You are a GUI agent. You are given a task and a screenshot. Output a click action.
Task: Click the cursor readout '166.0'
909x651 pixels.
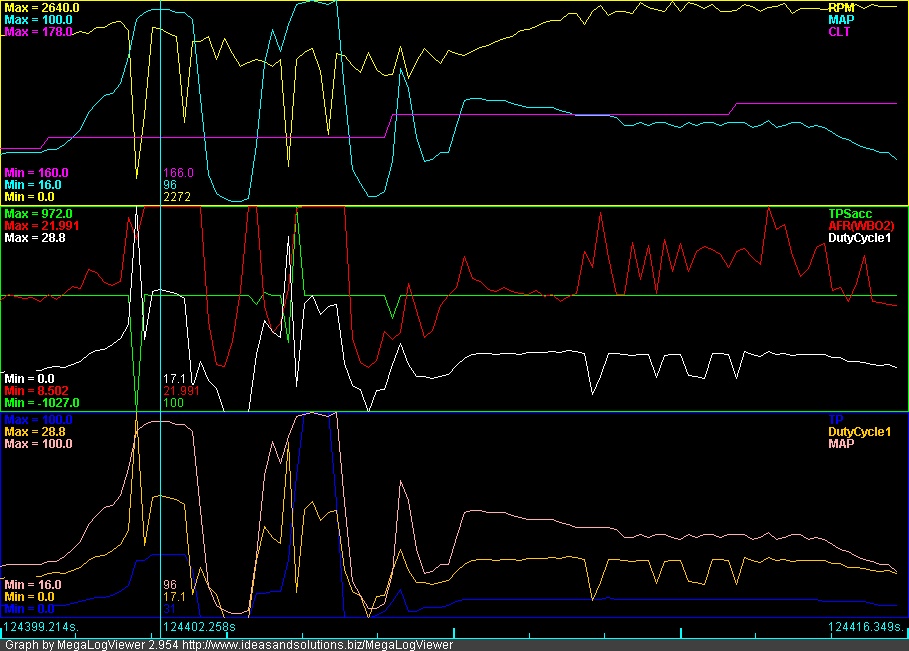179,173
